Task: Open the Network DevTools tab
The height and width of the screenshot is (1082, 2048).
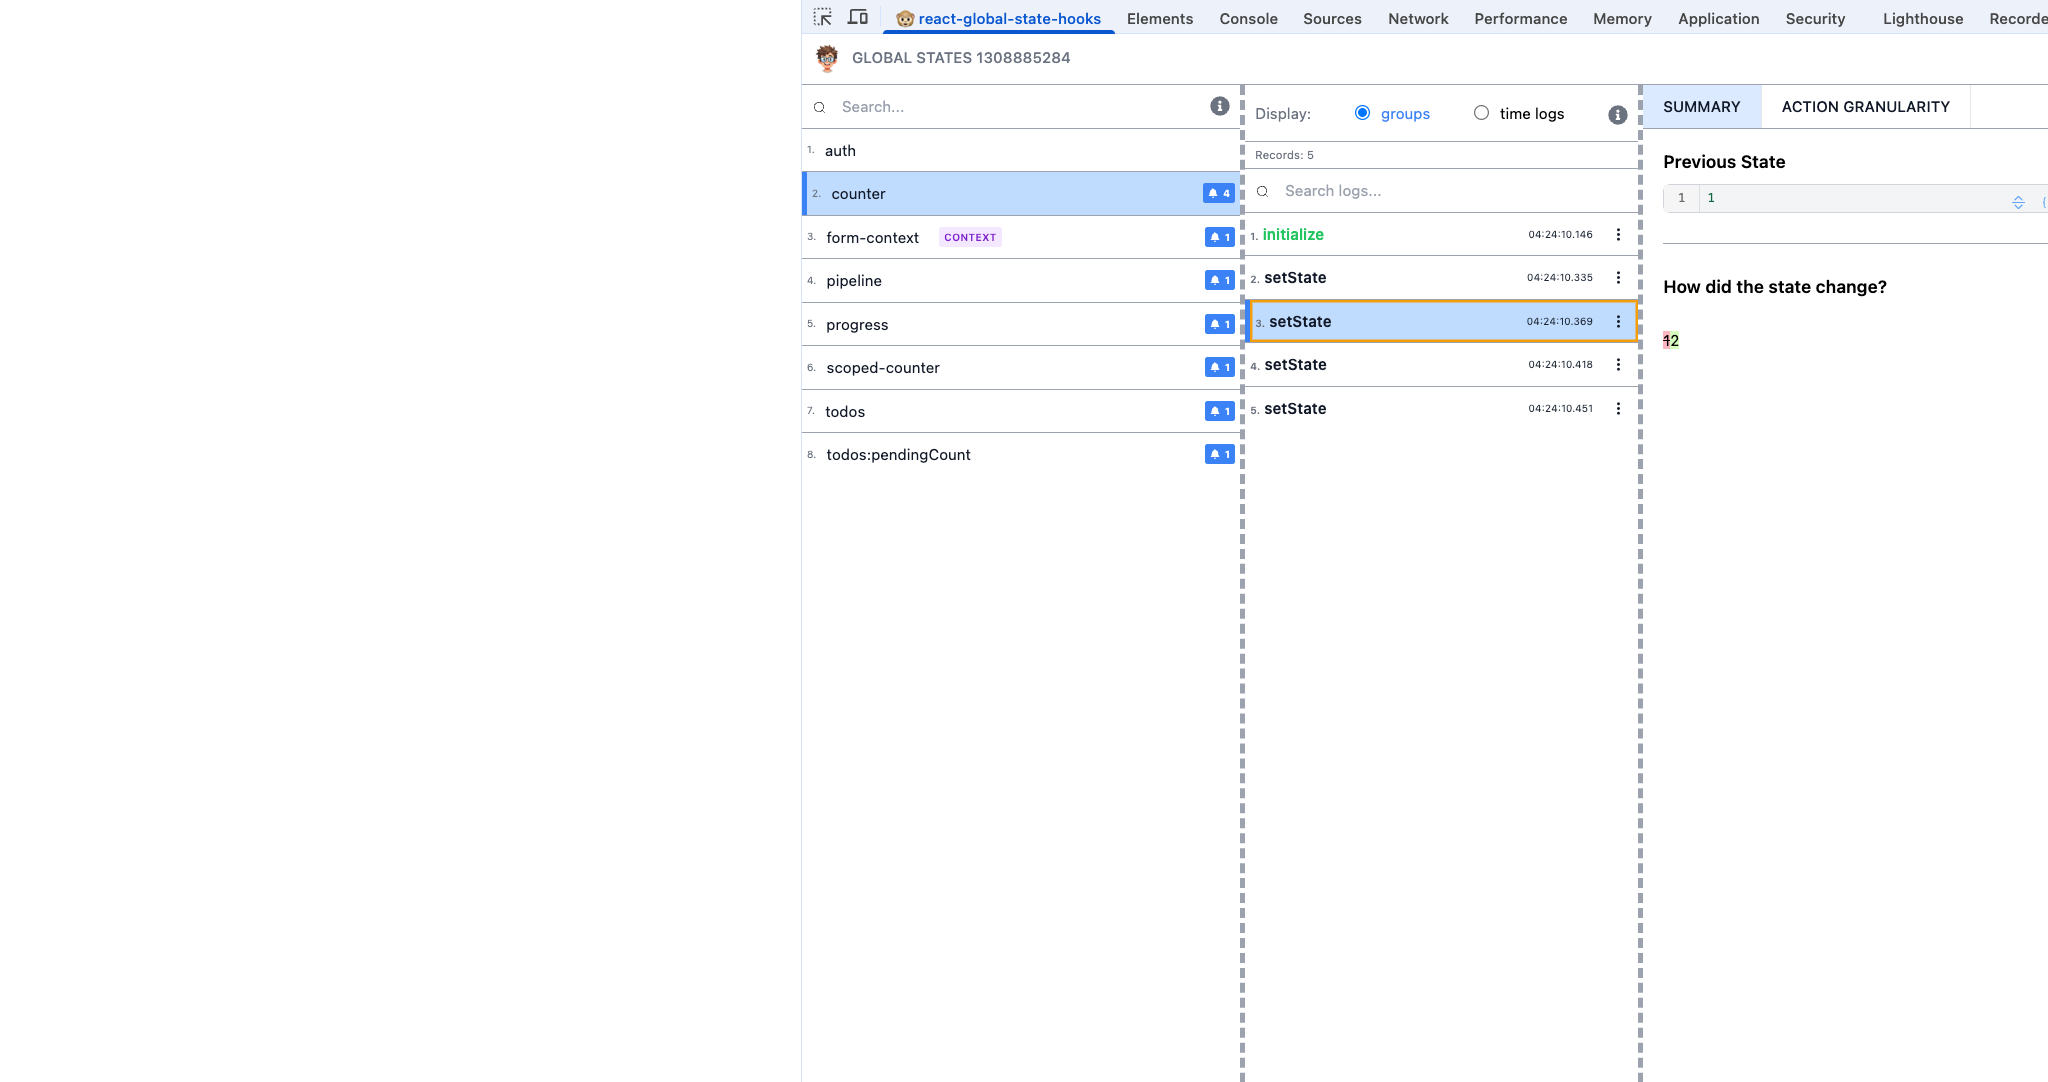Action: tap(1418, 18)
